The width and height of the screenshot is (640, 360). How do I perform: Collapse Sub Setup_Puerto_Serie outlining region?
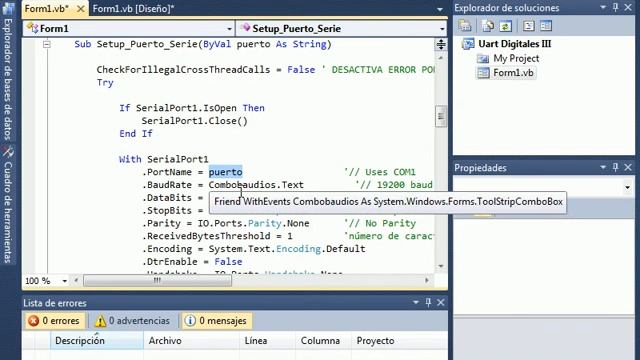(47, 44)
